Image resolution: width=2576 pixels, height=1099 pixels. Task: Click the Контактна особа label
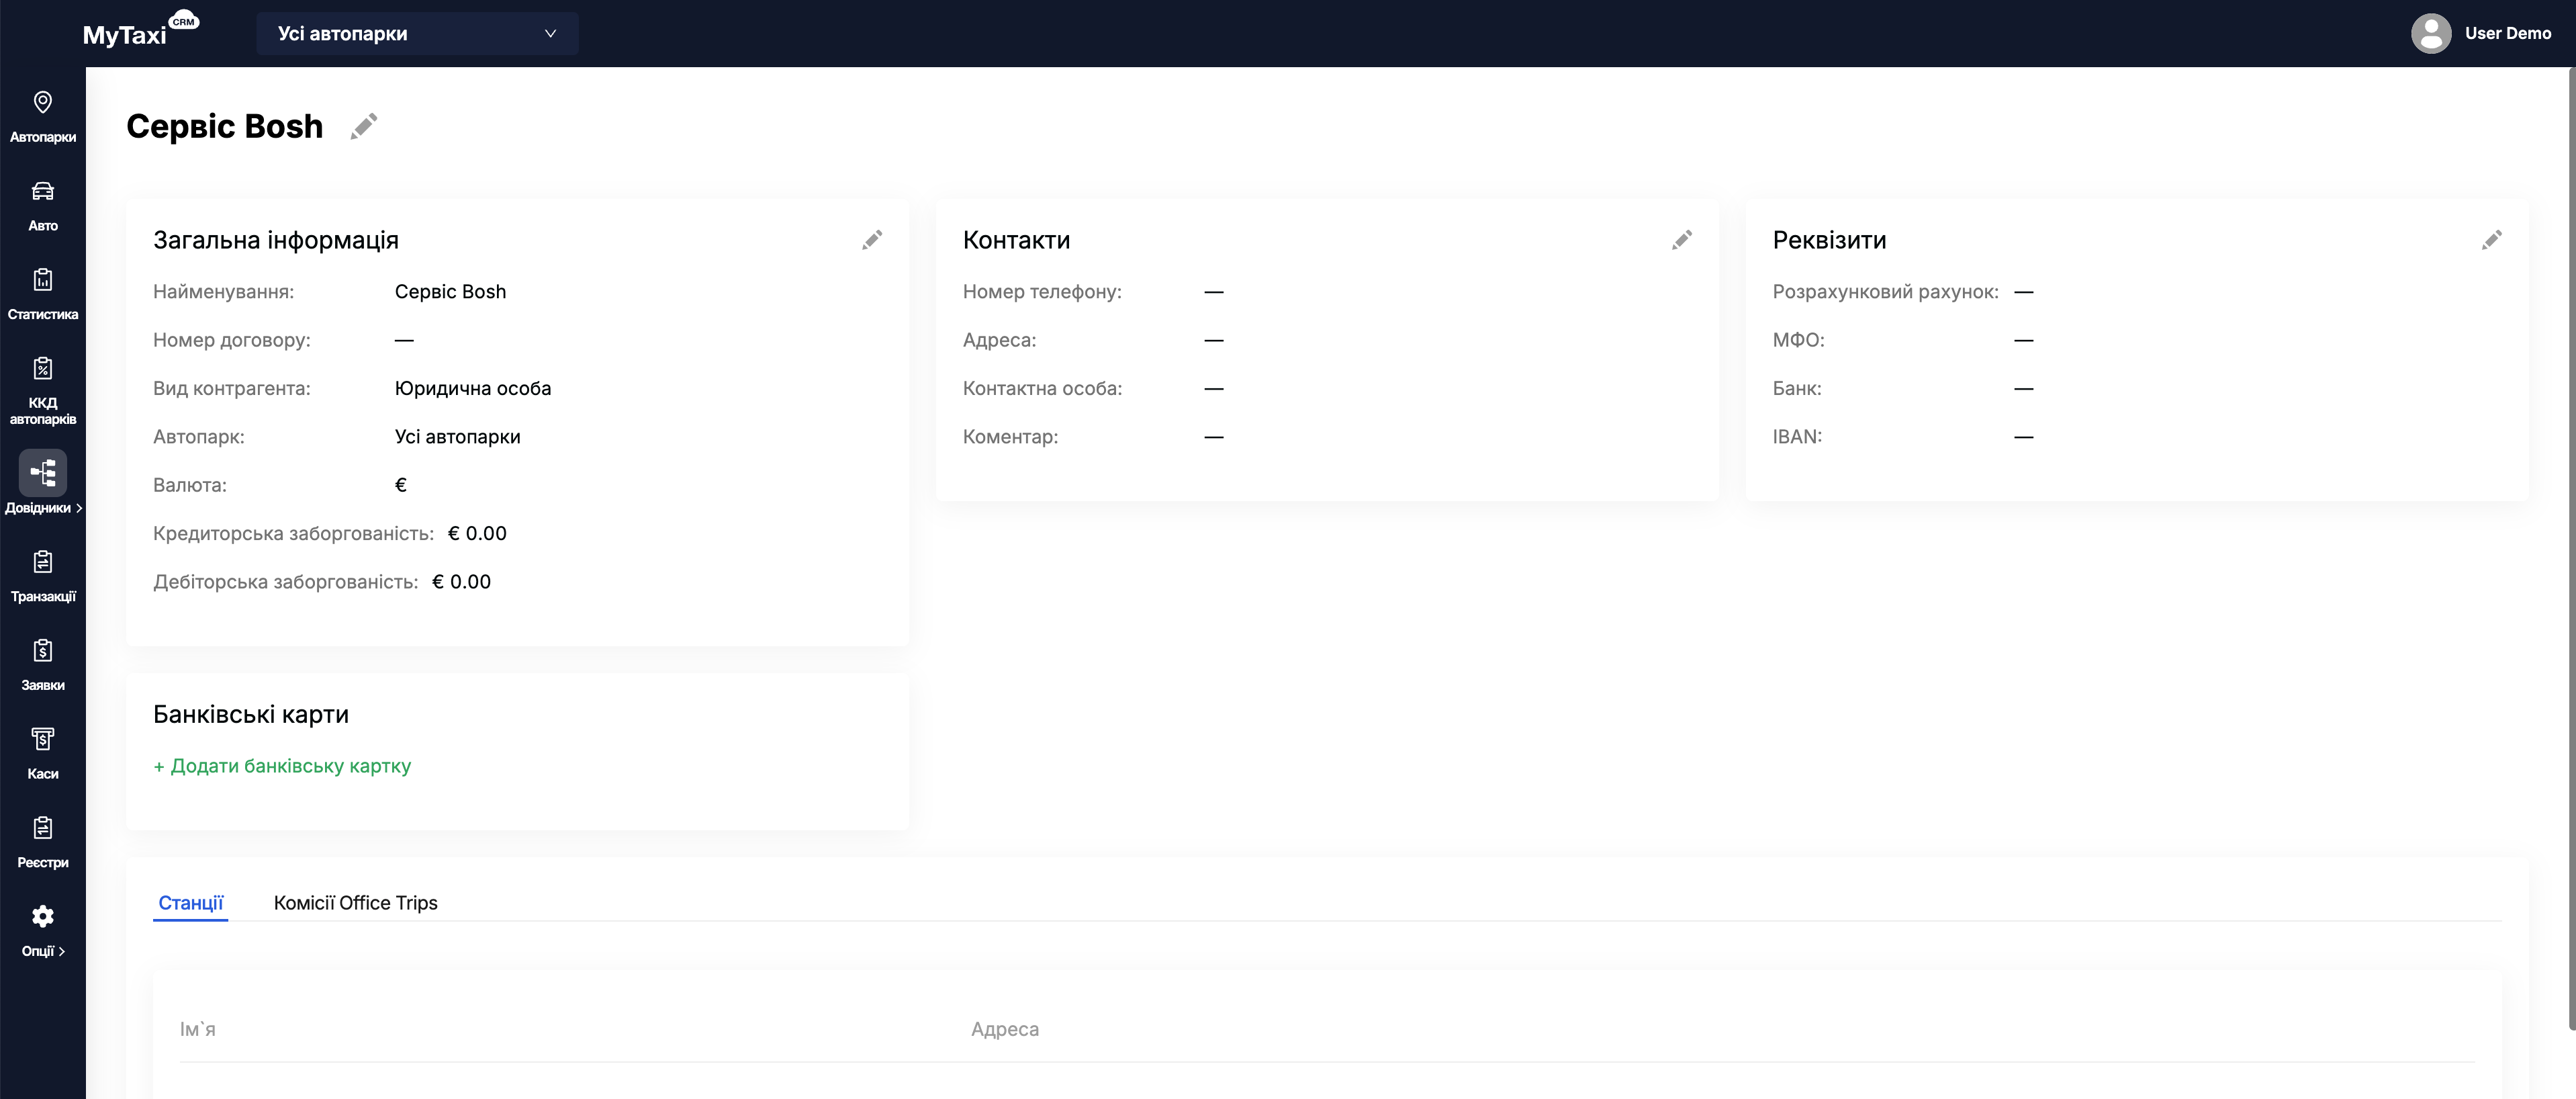coord(1042,388)
